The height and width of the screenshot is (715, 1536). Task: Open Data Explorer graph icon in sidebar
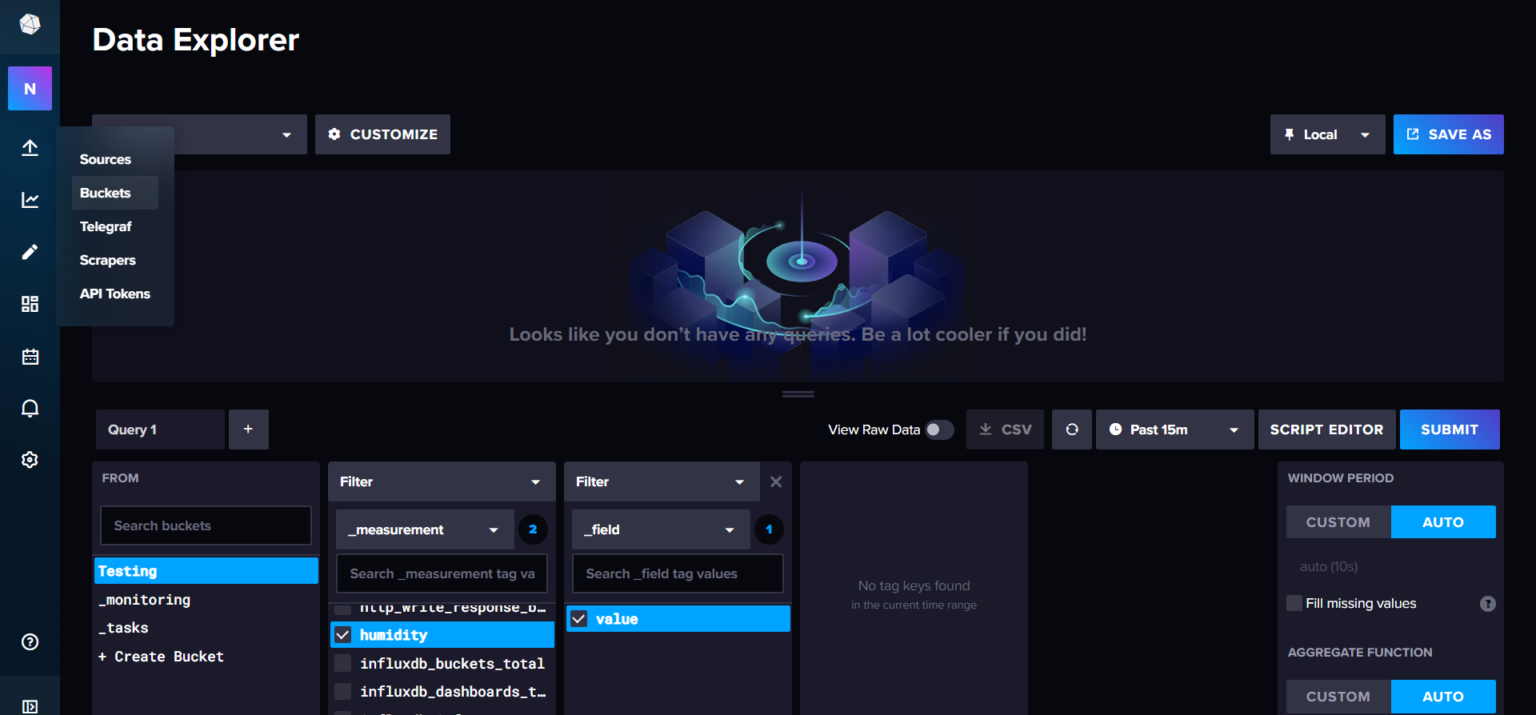tap(30, 200)
